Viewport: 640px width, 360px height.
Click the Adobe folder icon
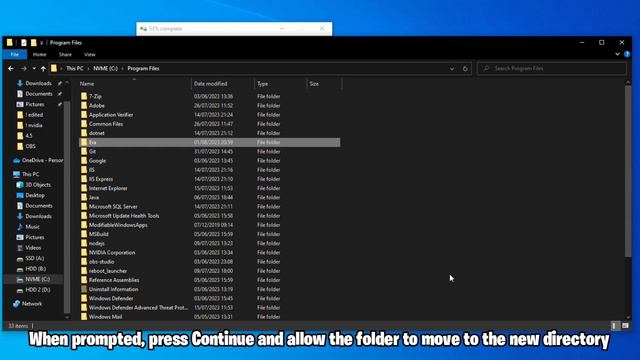(x=84, y=105)
